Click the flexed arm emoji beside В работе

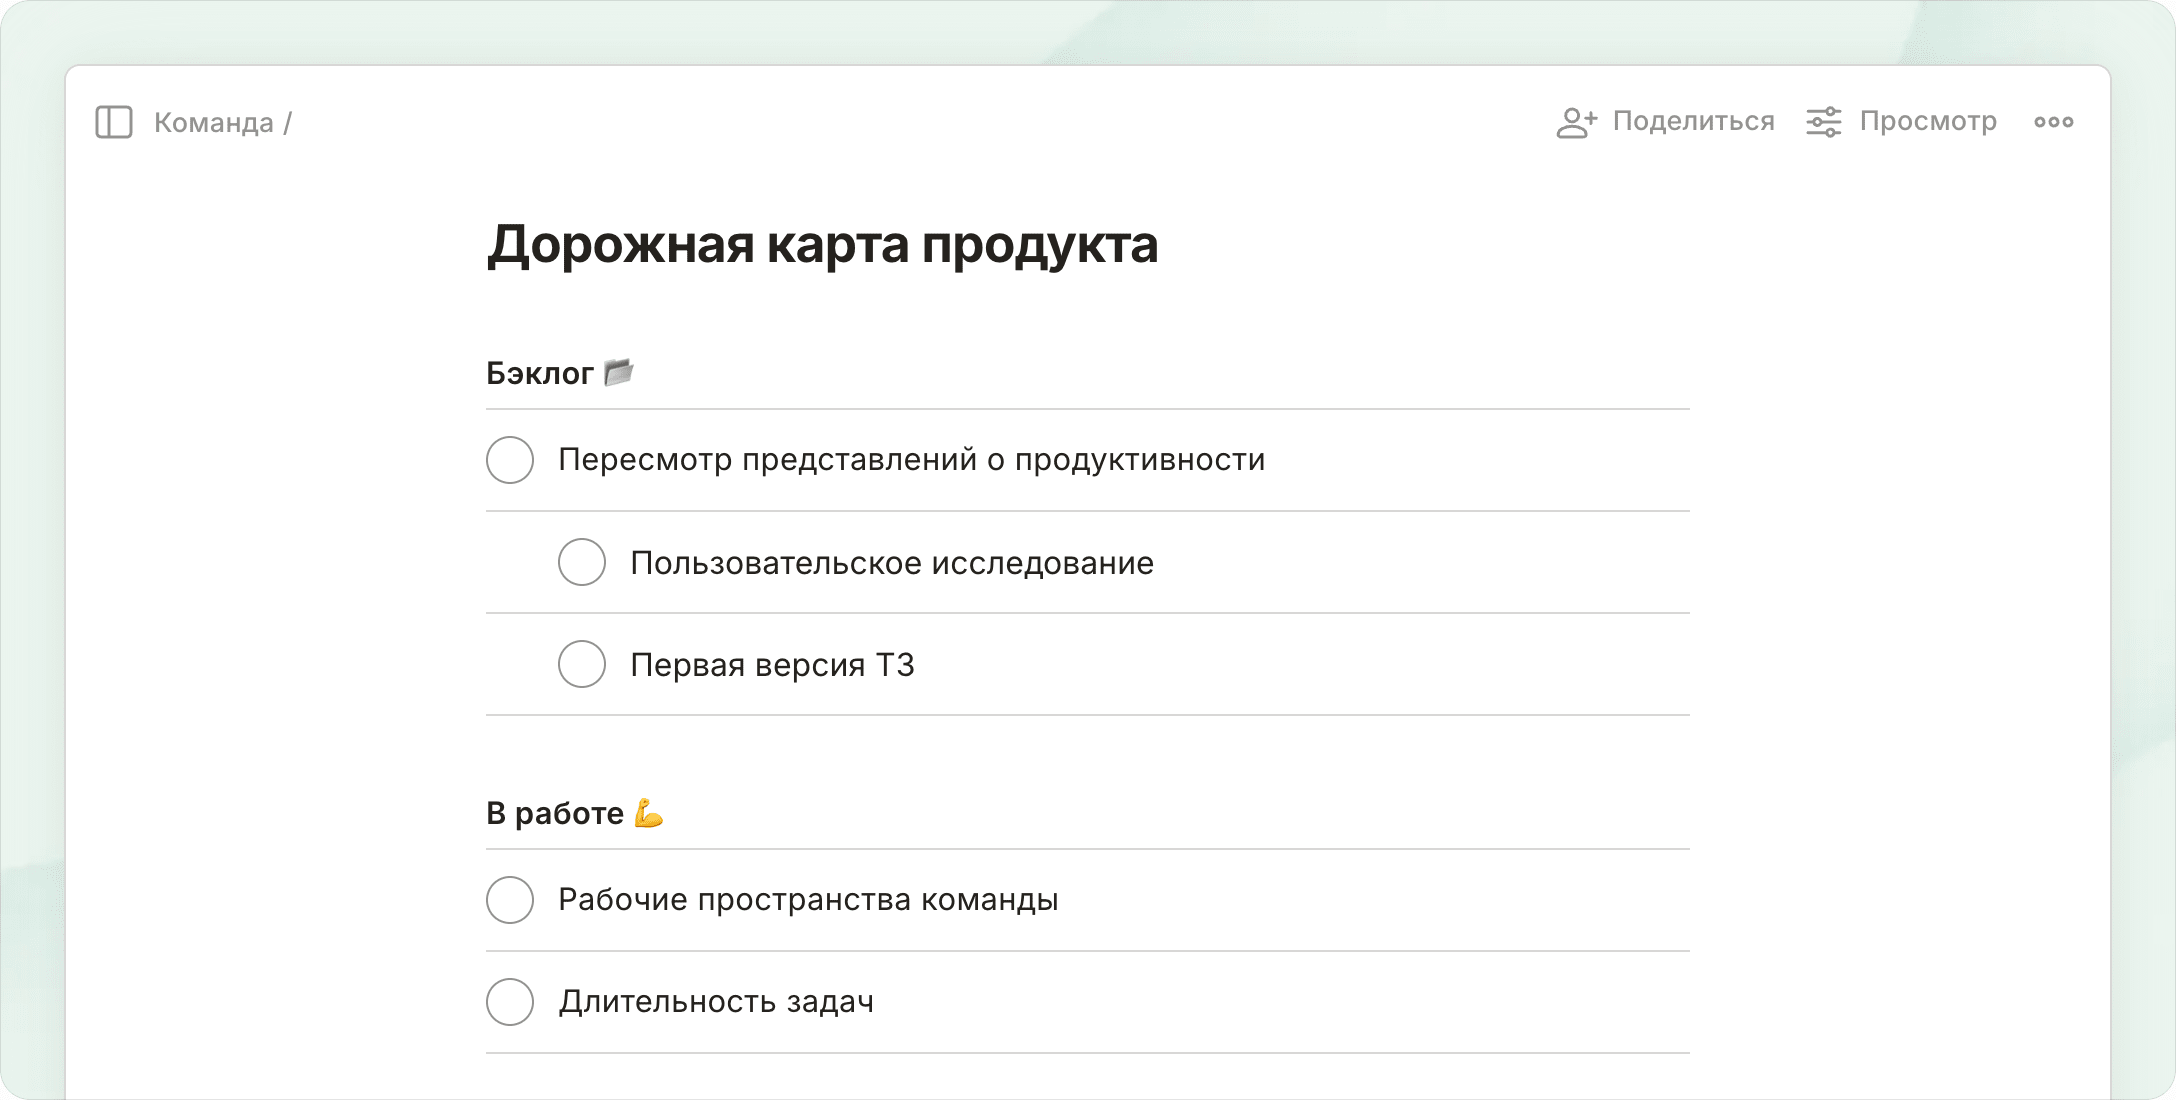point(649,813)
